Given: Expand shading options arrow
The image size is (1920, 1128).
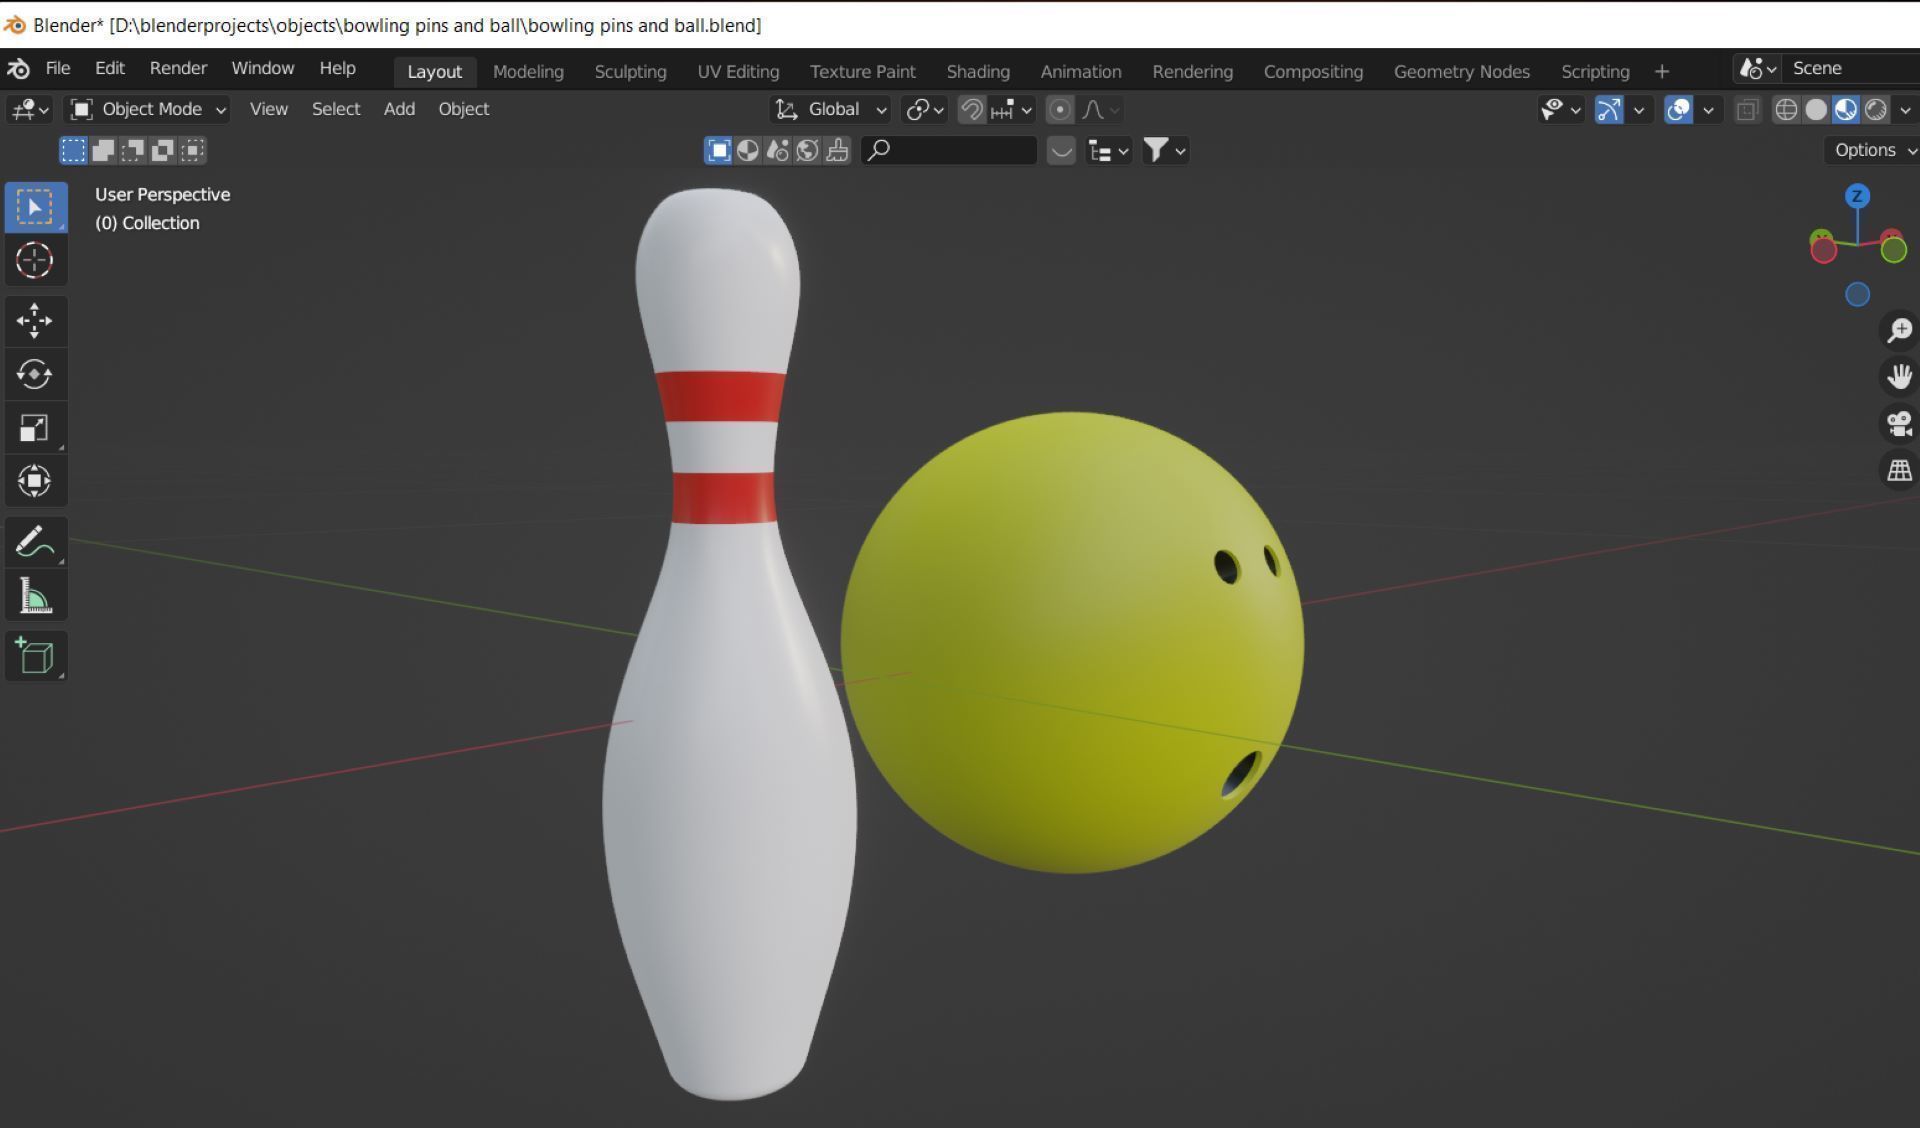Looking at the screenshot, I should 1905,109.
